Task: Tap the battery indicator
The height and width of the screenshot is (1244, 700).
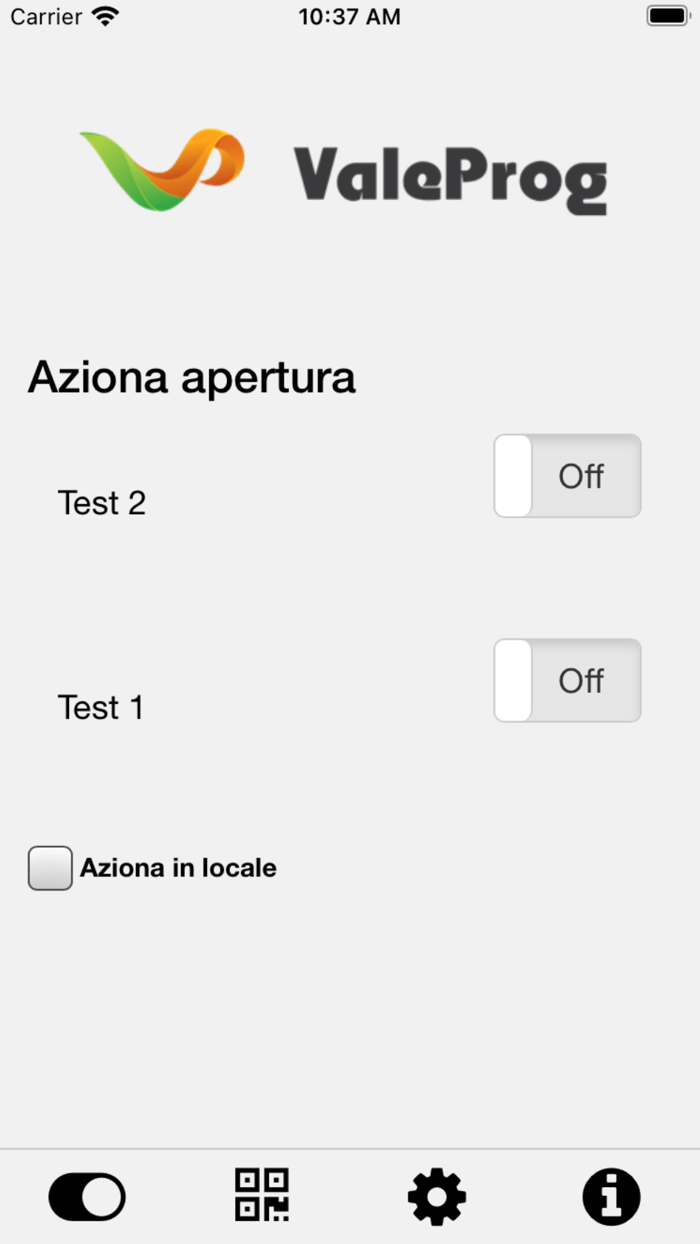Action: (667, 15)
